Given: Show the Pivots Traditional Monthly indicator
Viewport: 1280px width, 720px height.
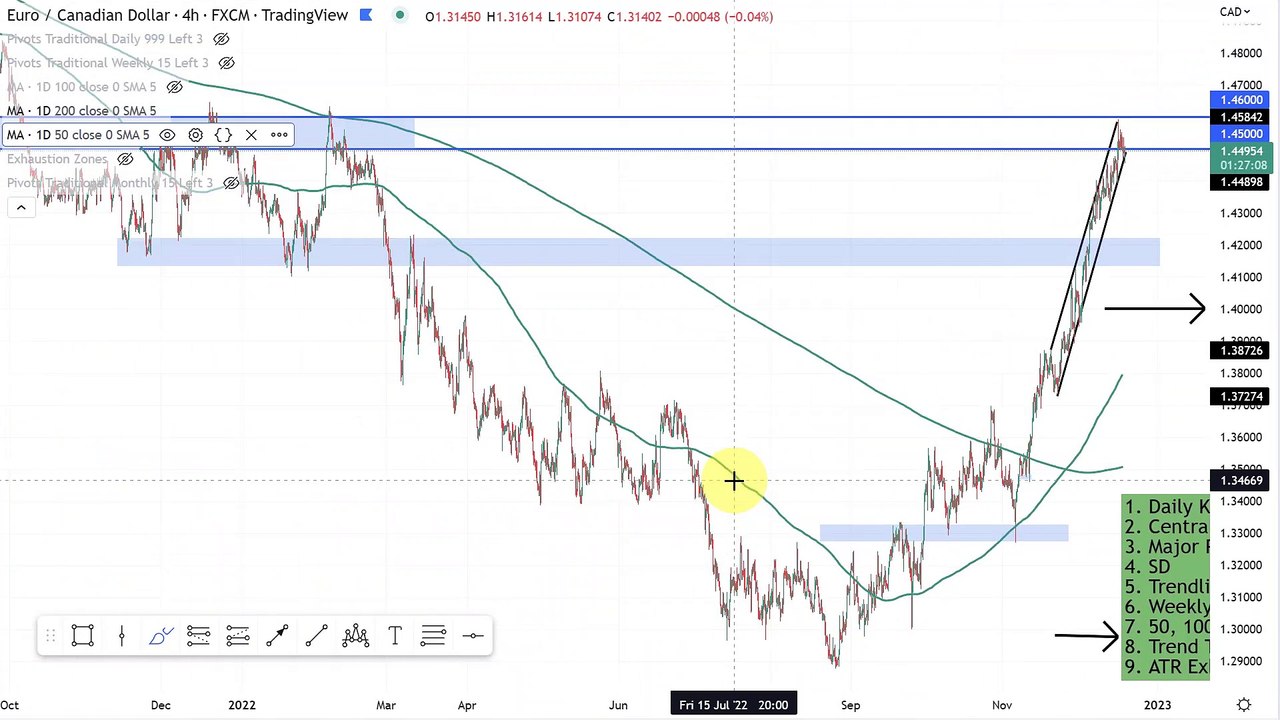Looking at the screenshot, I should pos(231,183).
